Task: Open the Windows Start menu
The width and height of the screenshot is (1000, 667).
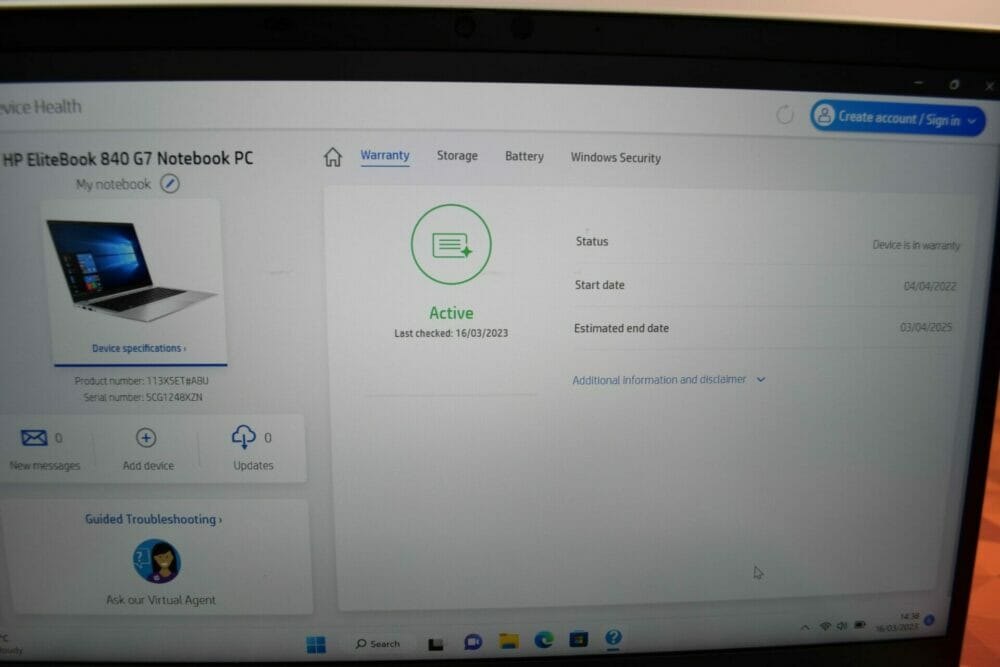Action: tap(316, 644)
